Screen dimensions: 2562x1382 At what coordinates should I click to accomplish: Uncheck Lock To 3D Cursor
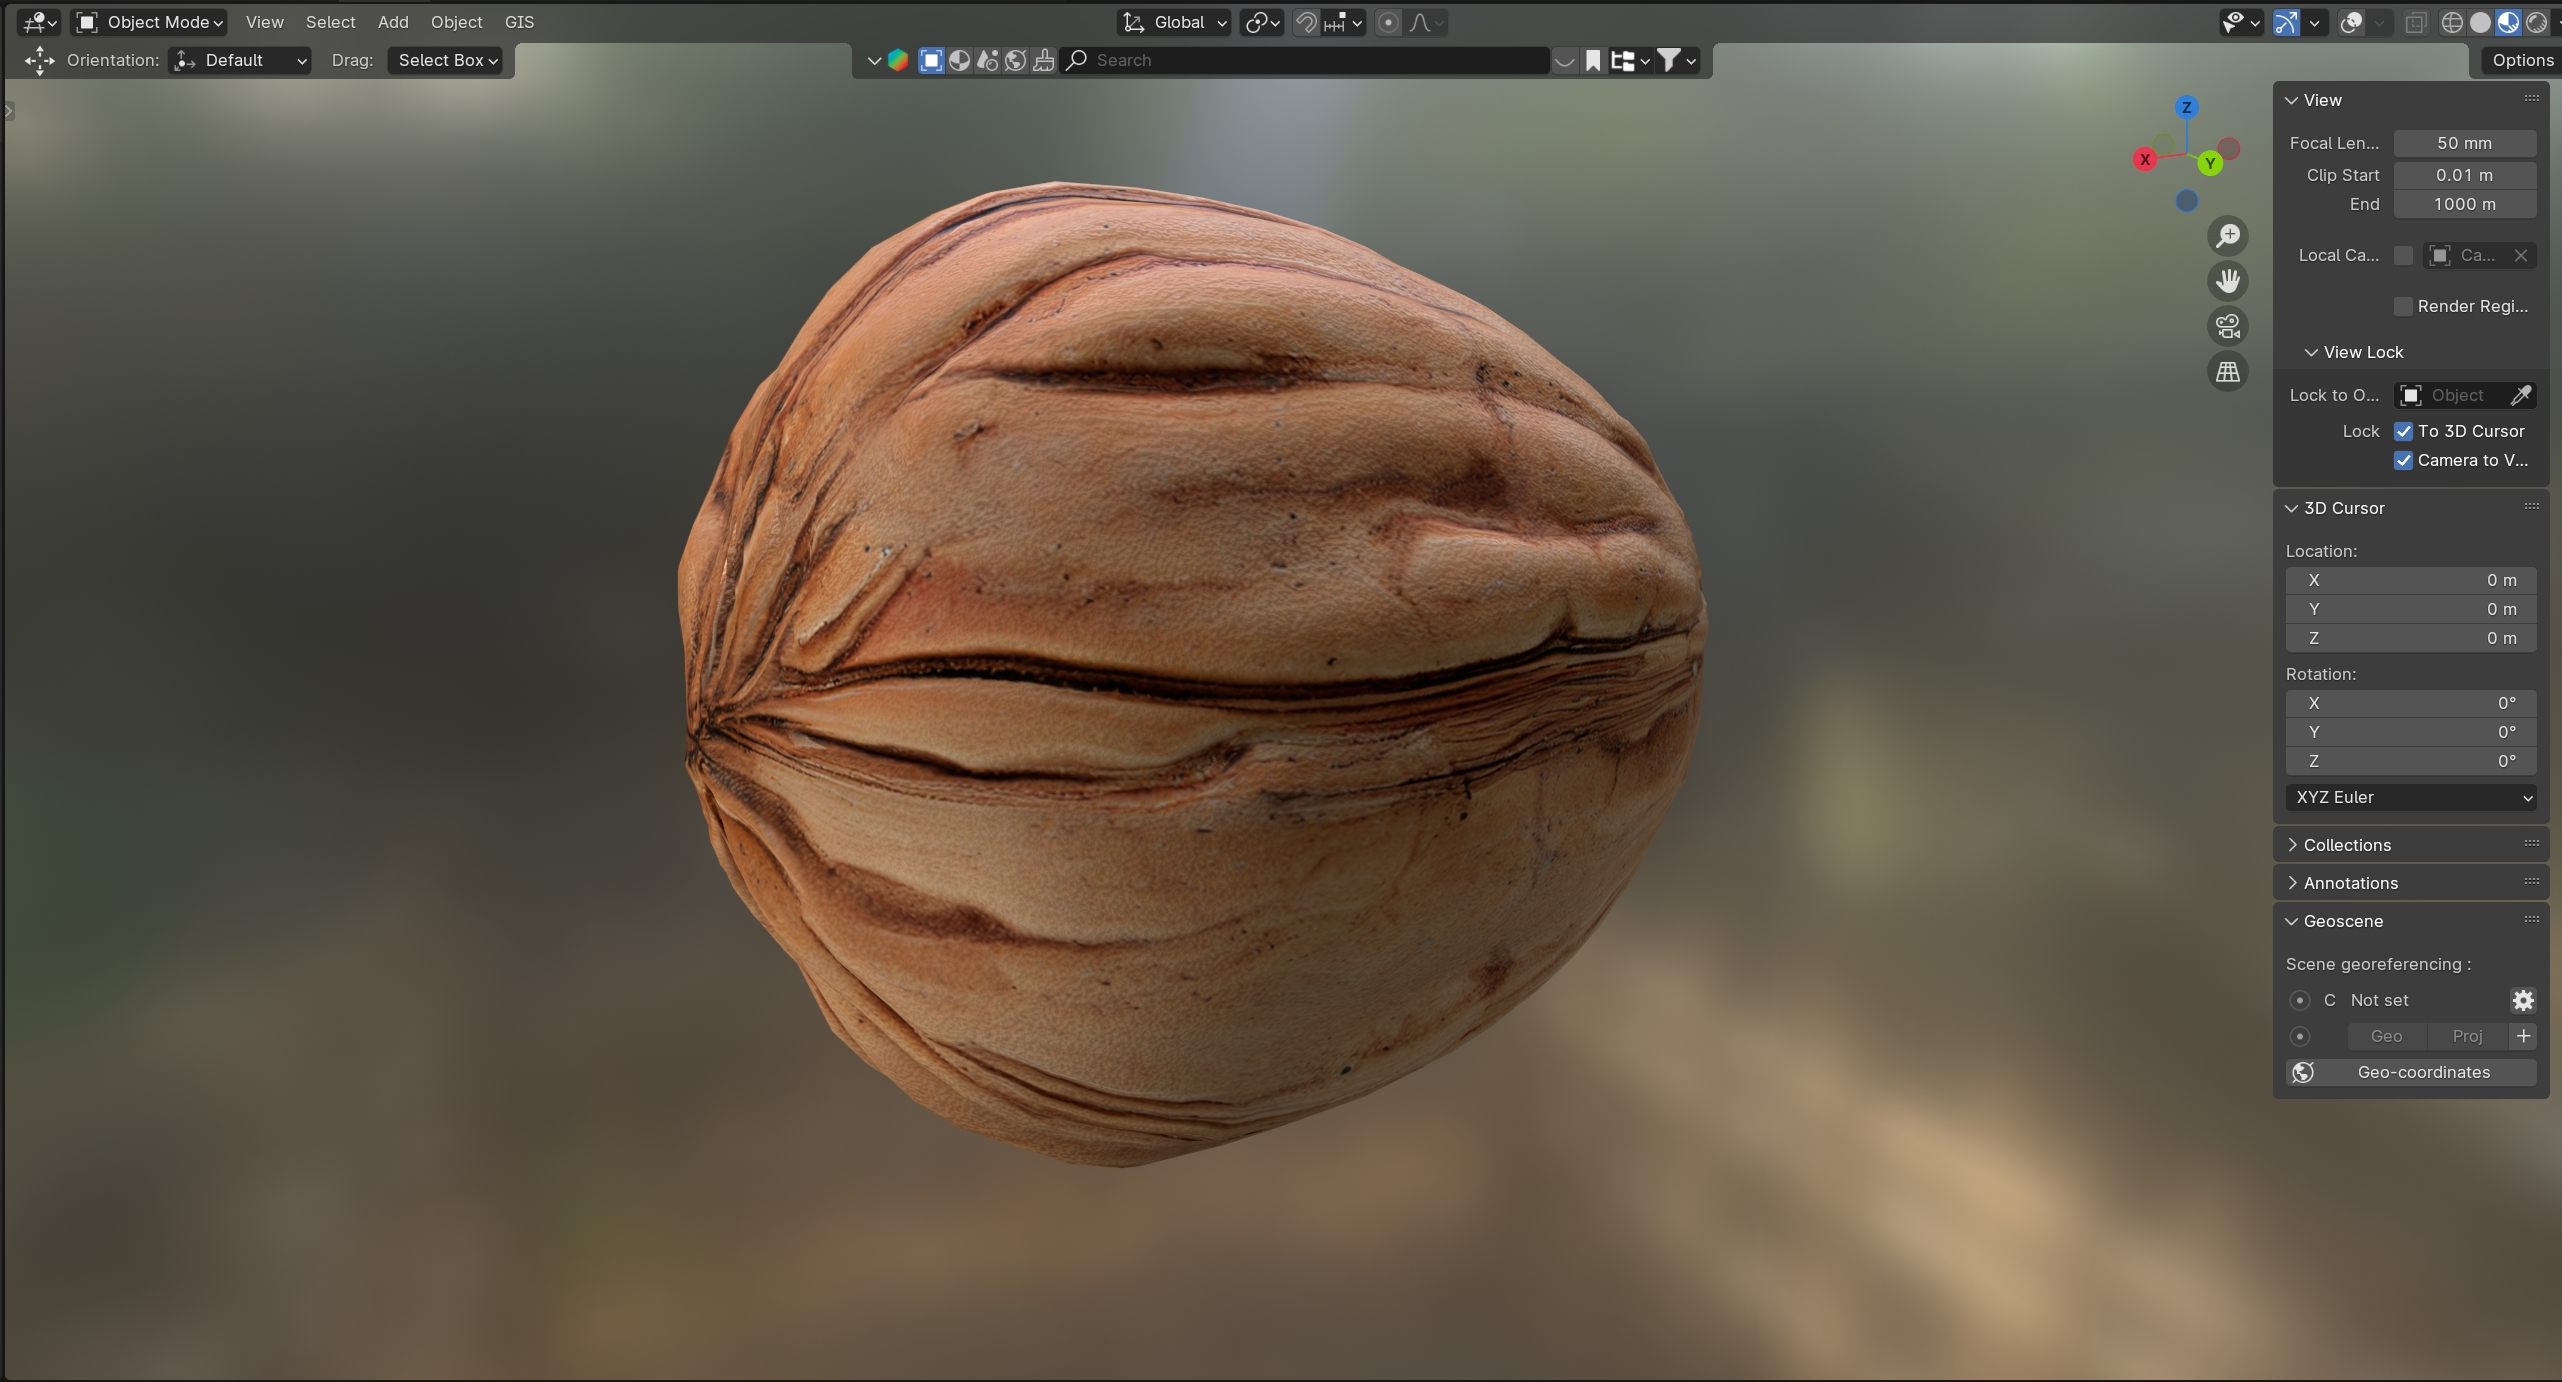(x=2404, y=431)
